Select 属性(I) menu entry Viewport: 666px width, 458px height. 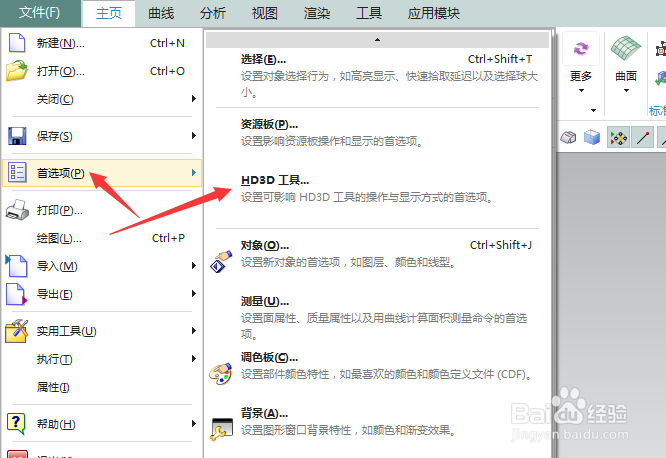coord(102,387)
